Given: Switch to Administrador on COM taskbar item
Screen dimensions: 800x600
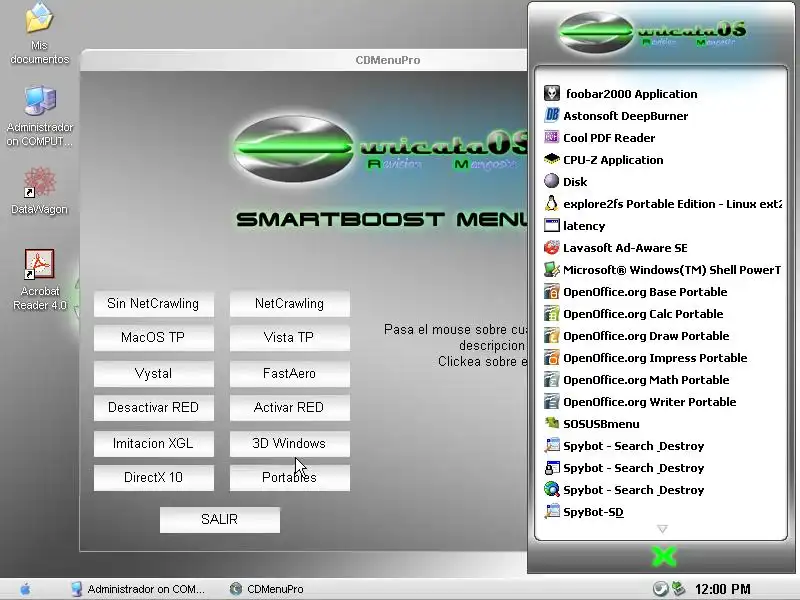Looking at the screenshot, I should click(x=138, y=589).
